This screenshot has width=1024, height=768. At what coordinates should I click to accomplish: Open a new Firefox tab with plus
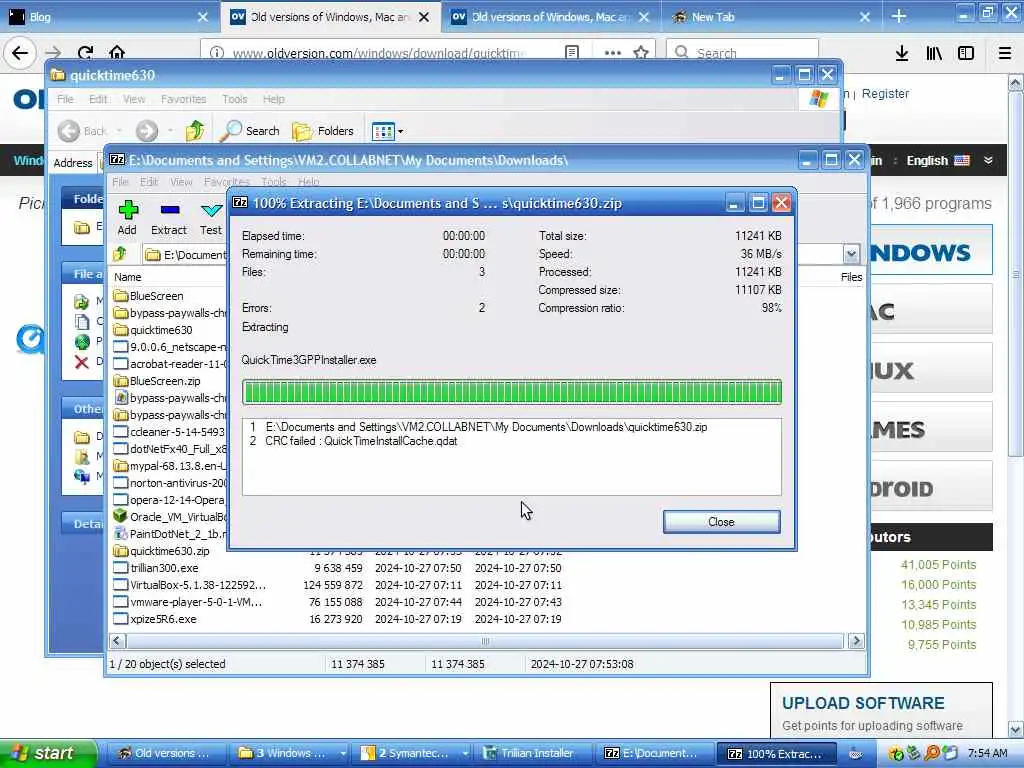pos(899,16)
